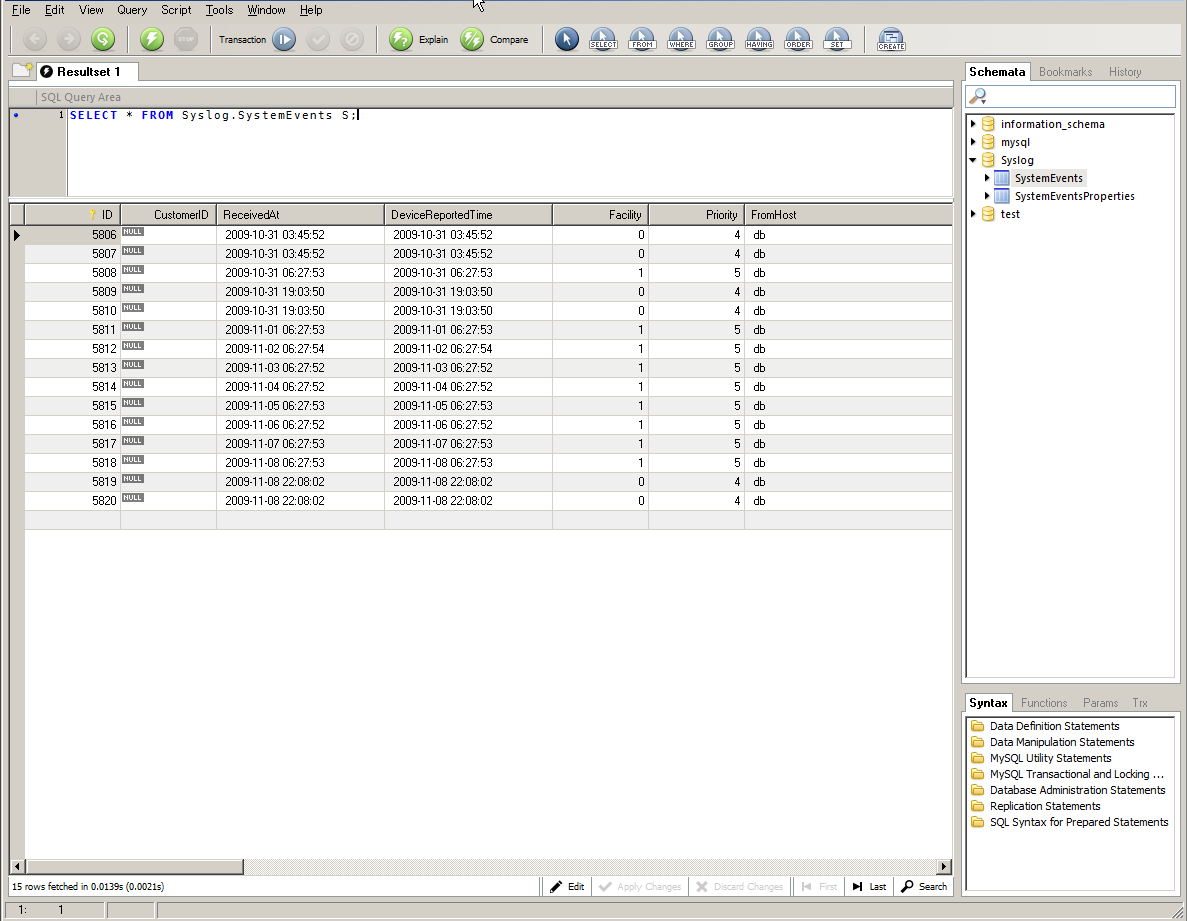Switch to the Functions tab
1187x921 pixels.
pos(1044,703)
